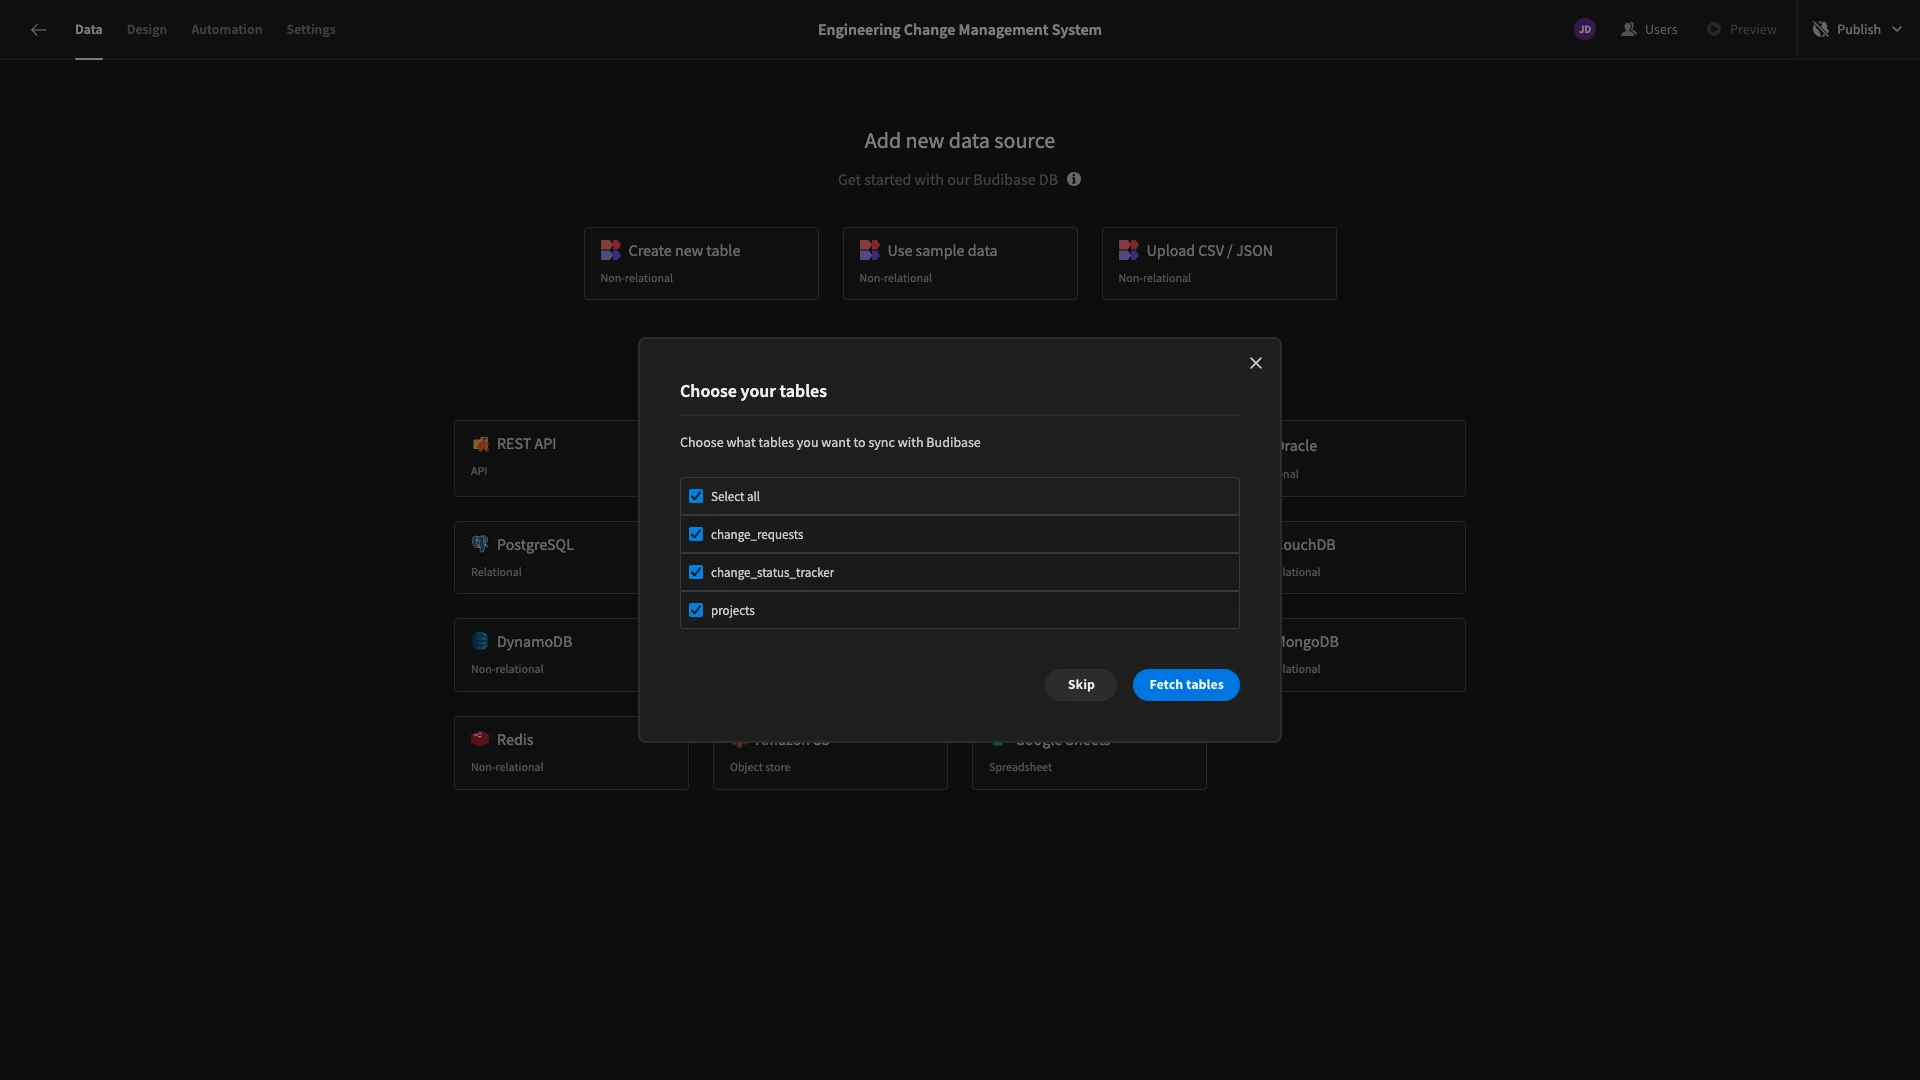Close the Choose your tables dialog
Screen dimensions: 1920x1080
(1255, 363)
